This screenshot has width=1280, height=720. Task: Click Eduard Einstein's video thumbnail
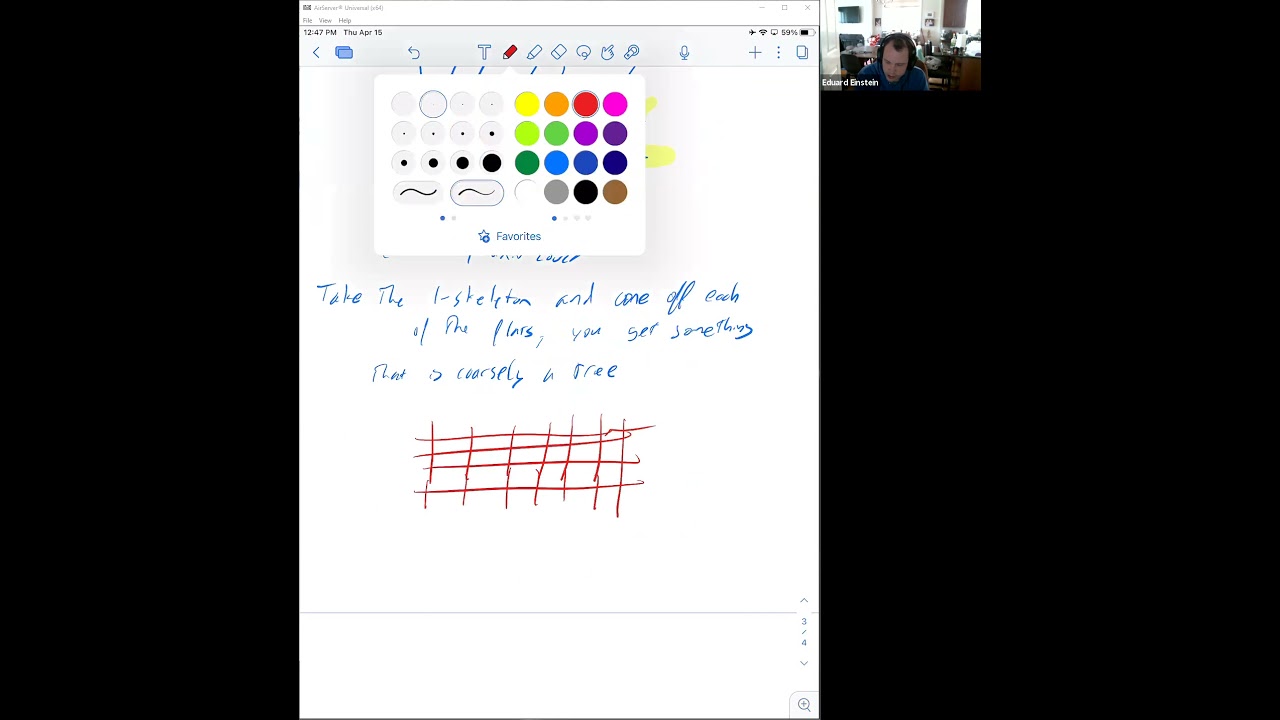click(900, 45)
